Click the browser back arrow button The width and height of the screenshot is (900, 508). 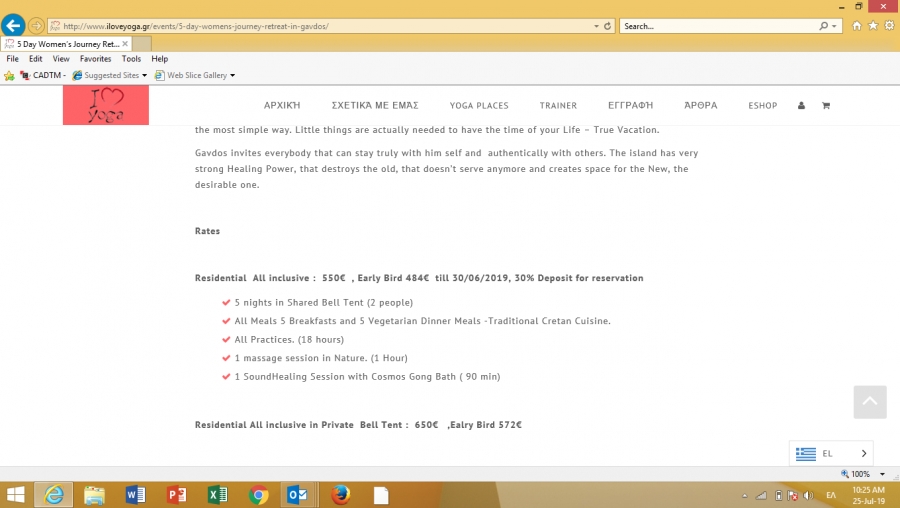click(x=14, y=26)
